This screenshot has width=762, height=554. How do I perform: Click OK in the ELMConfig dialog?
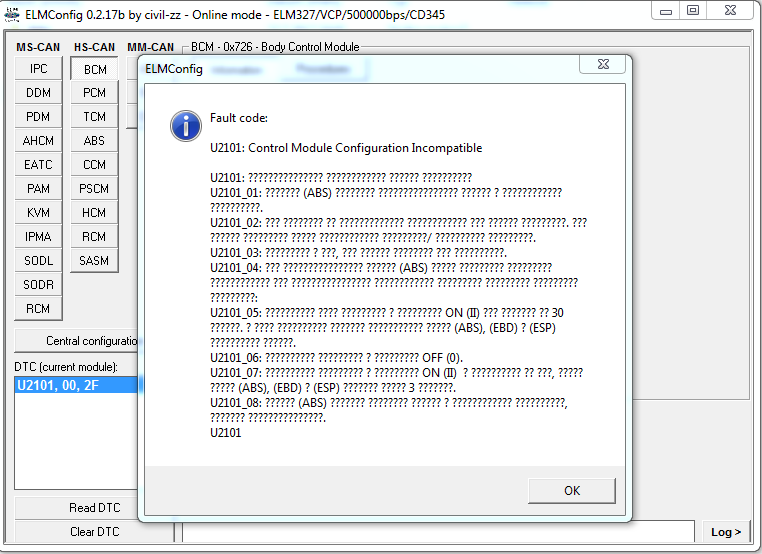click(x=571, y=490)
